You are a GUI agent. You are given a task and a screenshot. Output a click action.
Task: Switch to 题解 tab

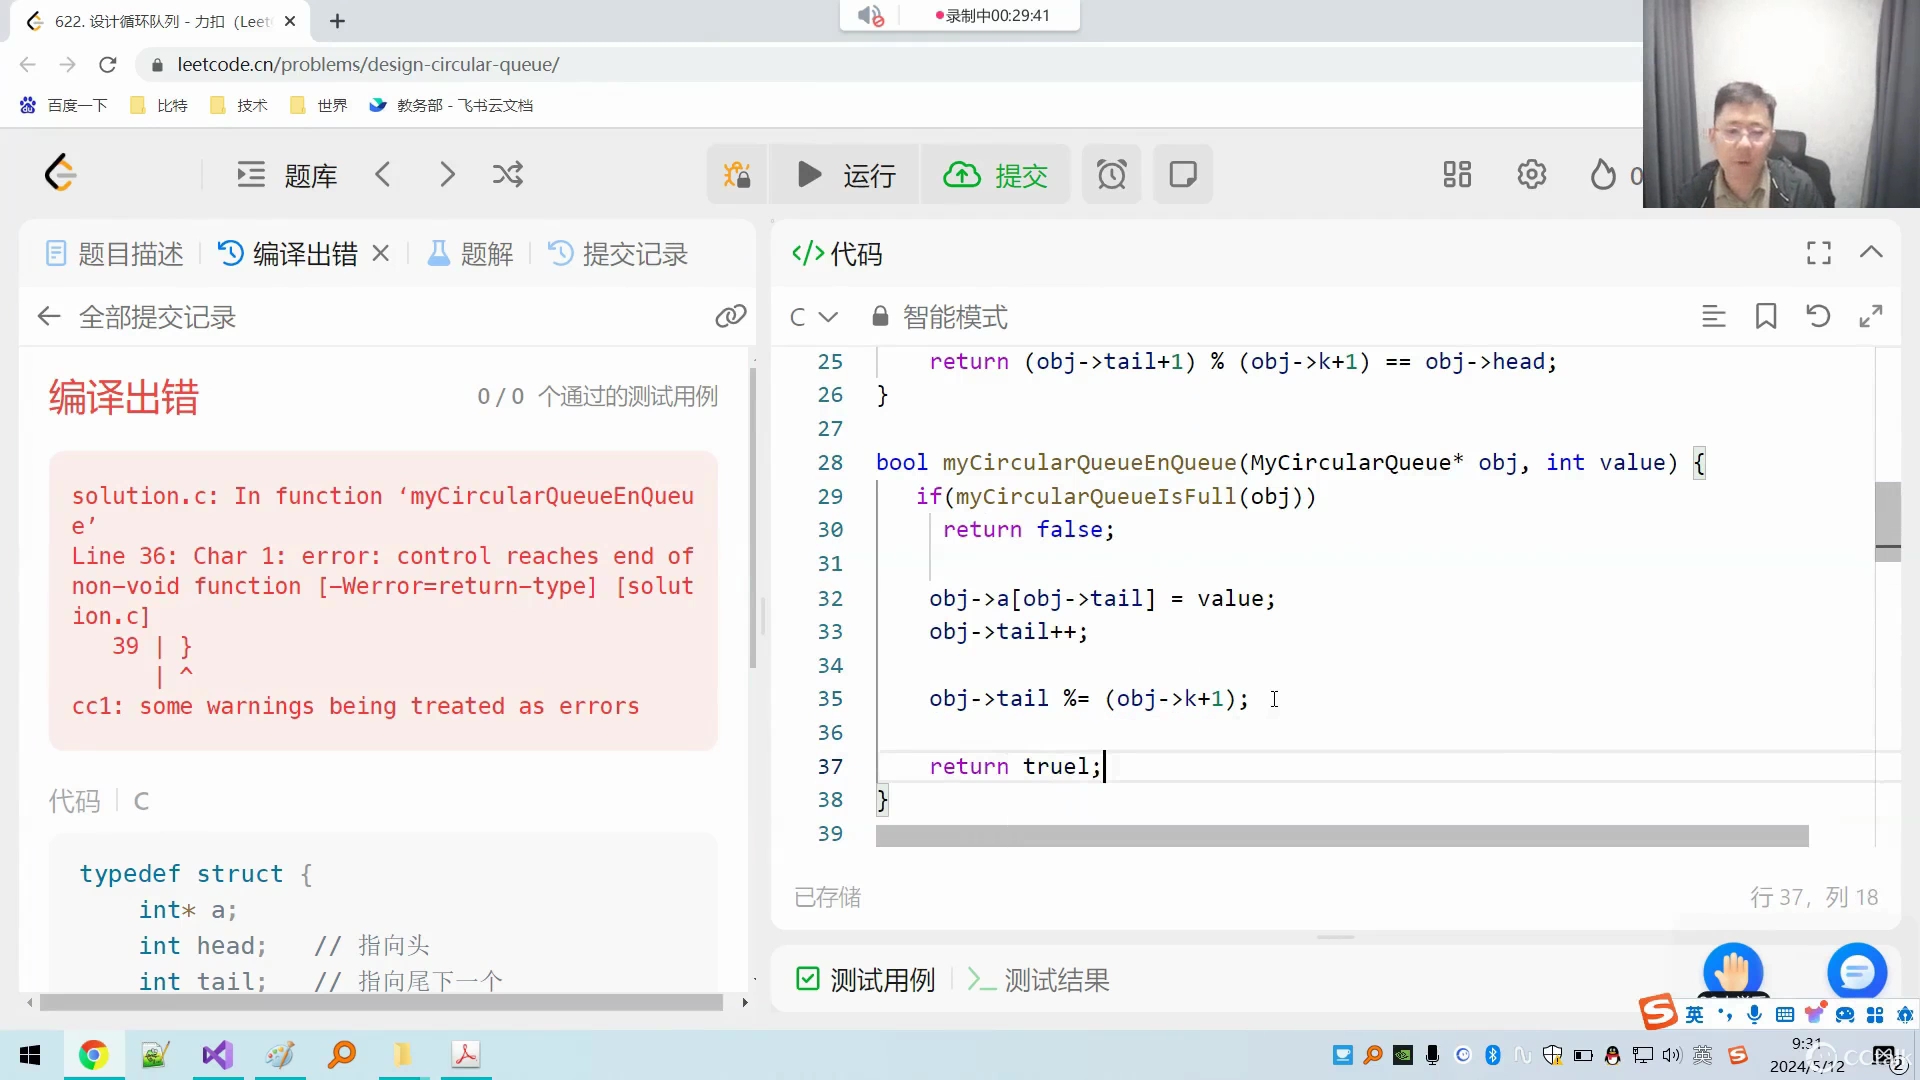click(470, 254)
